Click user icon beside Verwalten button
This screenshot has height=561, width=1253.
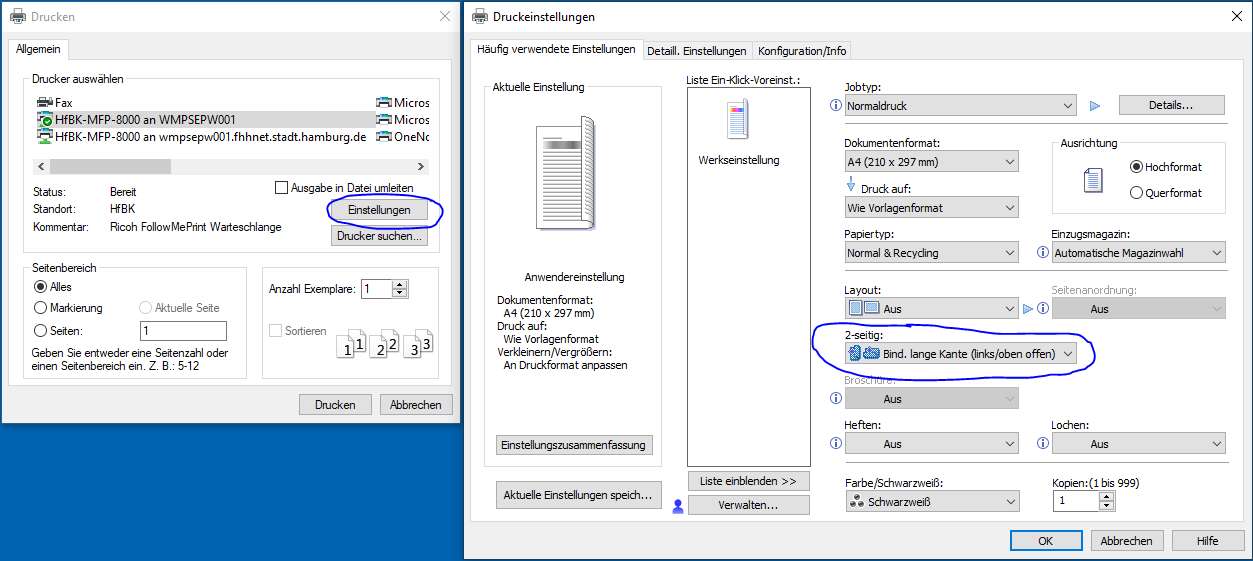678,506
